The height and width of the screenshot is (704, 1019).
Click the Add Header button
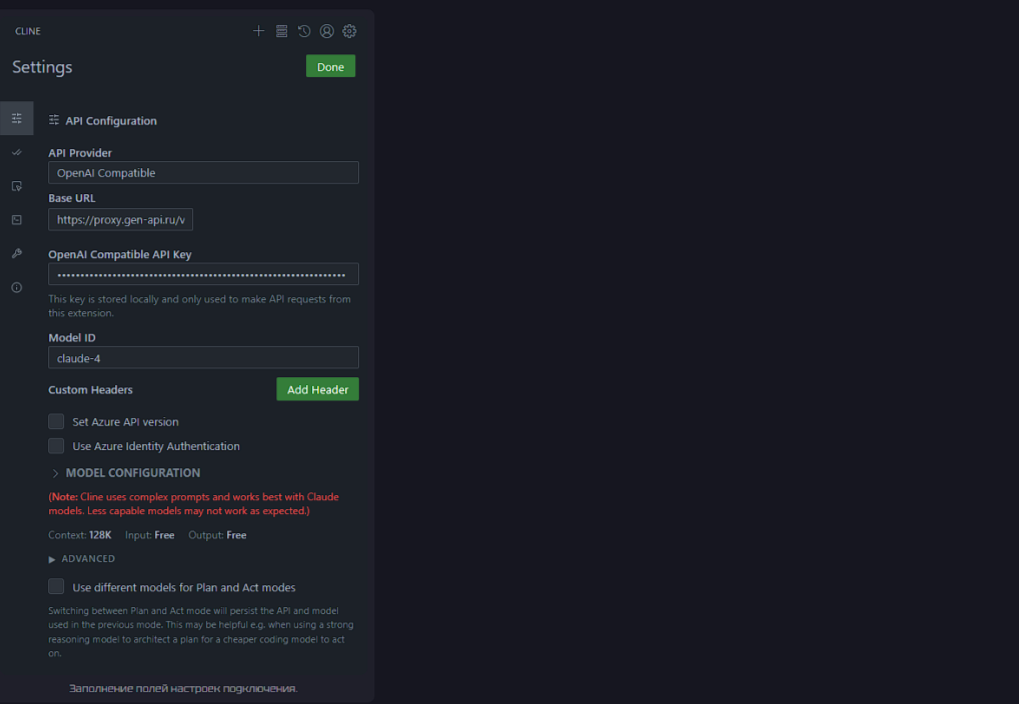317,390
